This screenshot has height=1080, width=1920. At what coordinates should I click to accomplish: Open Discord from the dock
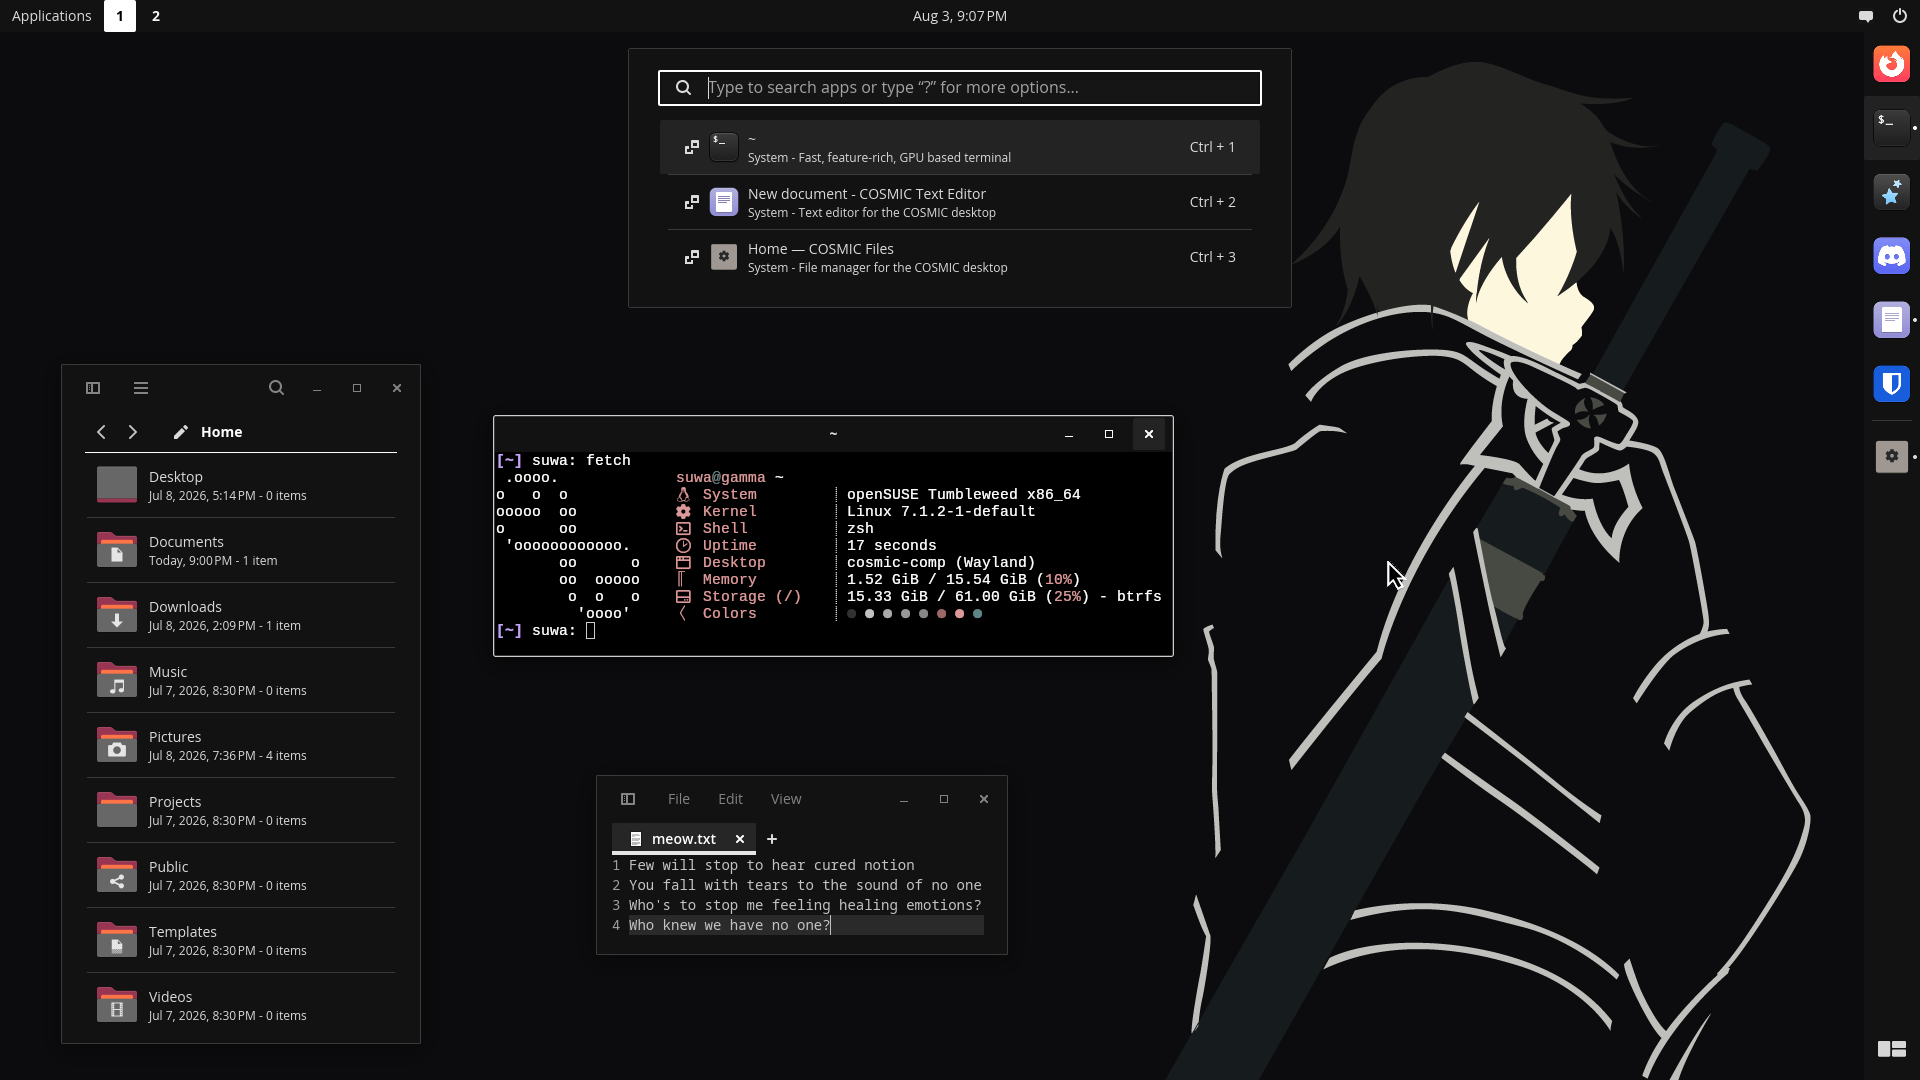(x=1891, y=256)
